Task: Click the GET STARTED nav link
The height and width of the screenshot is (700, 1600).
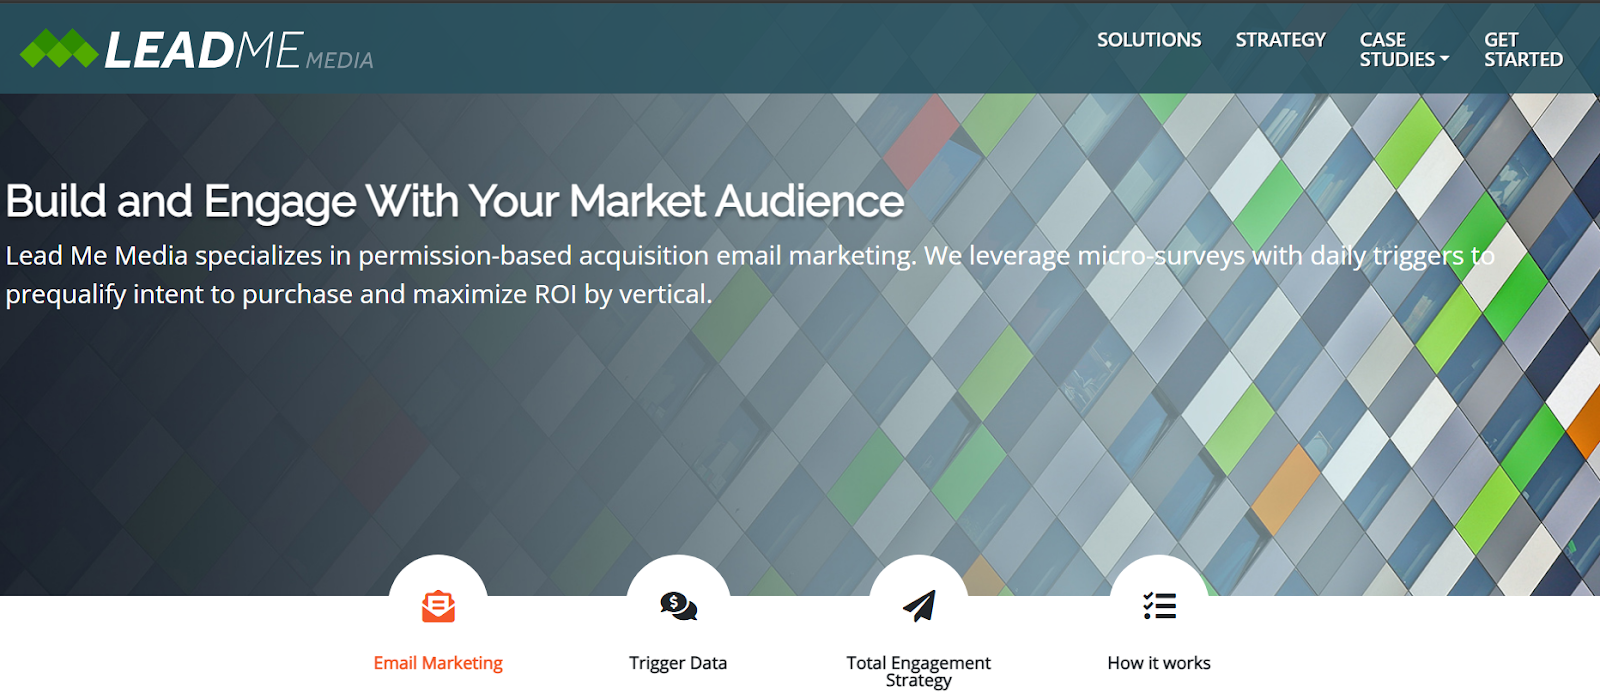Action: click(x=1522, y=50)
